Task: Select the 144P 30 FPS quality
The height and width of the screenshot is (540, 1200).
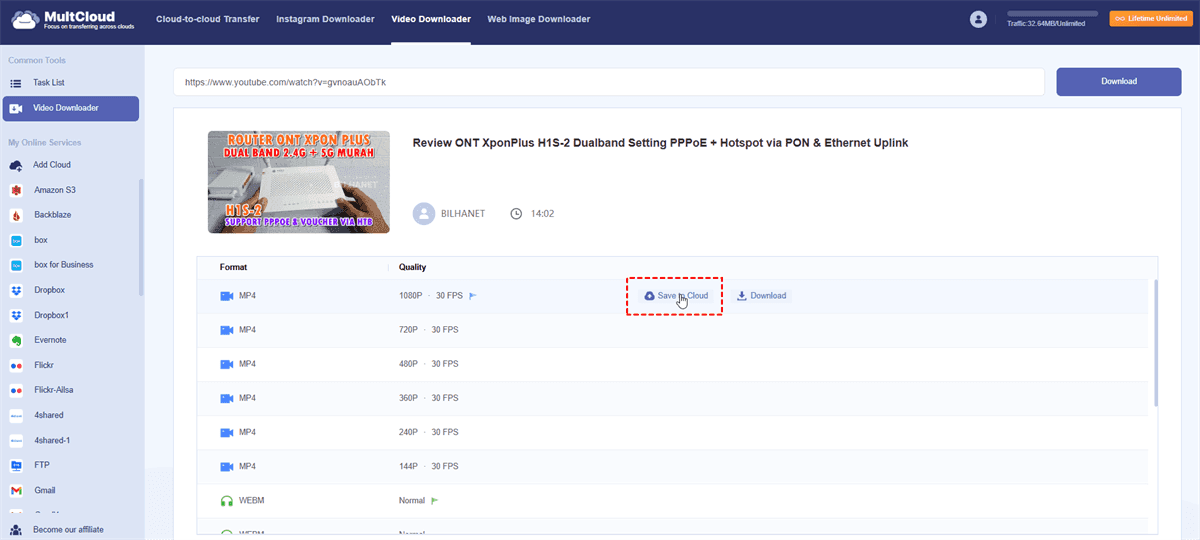Action: point(428,466)
